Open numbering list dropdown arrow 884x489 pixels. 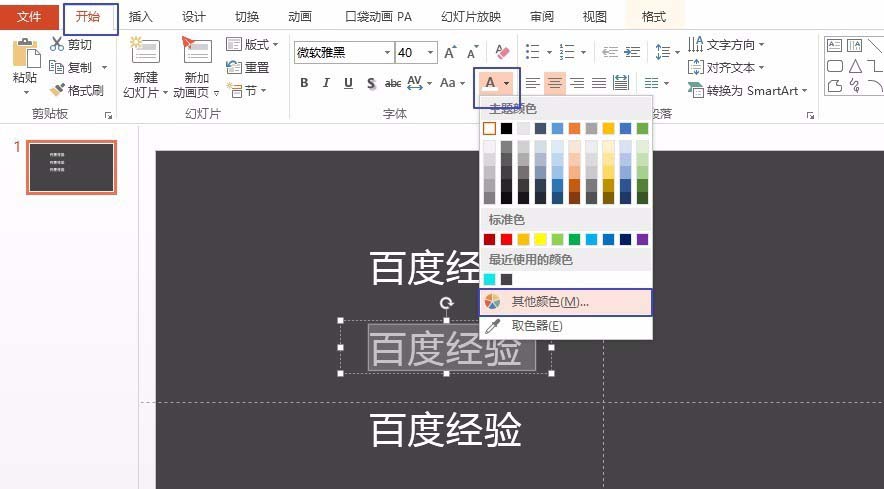pyautogui.click(x=583, y=53)
